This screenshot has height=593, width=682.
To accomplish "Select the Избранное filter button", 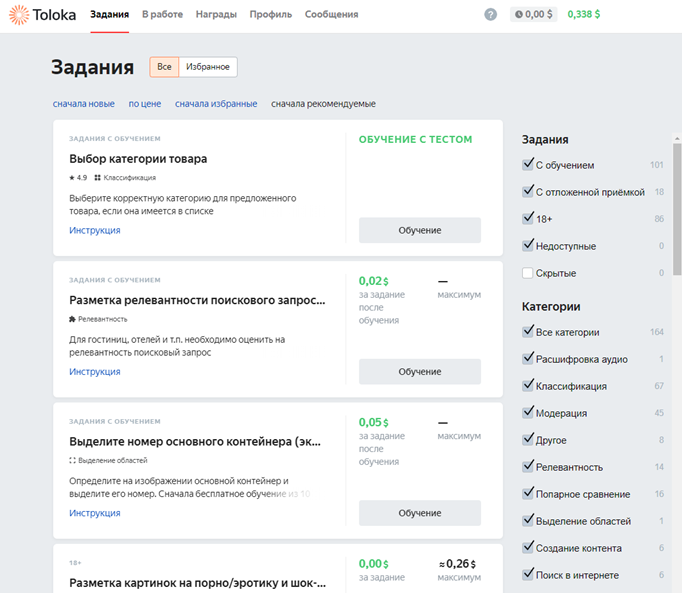I will (x=208, y=67).
